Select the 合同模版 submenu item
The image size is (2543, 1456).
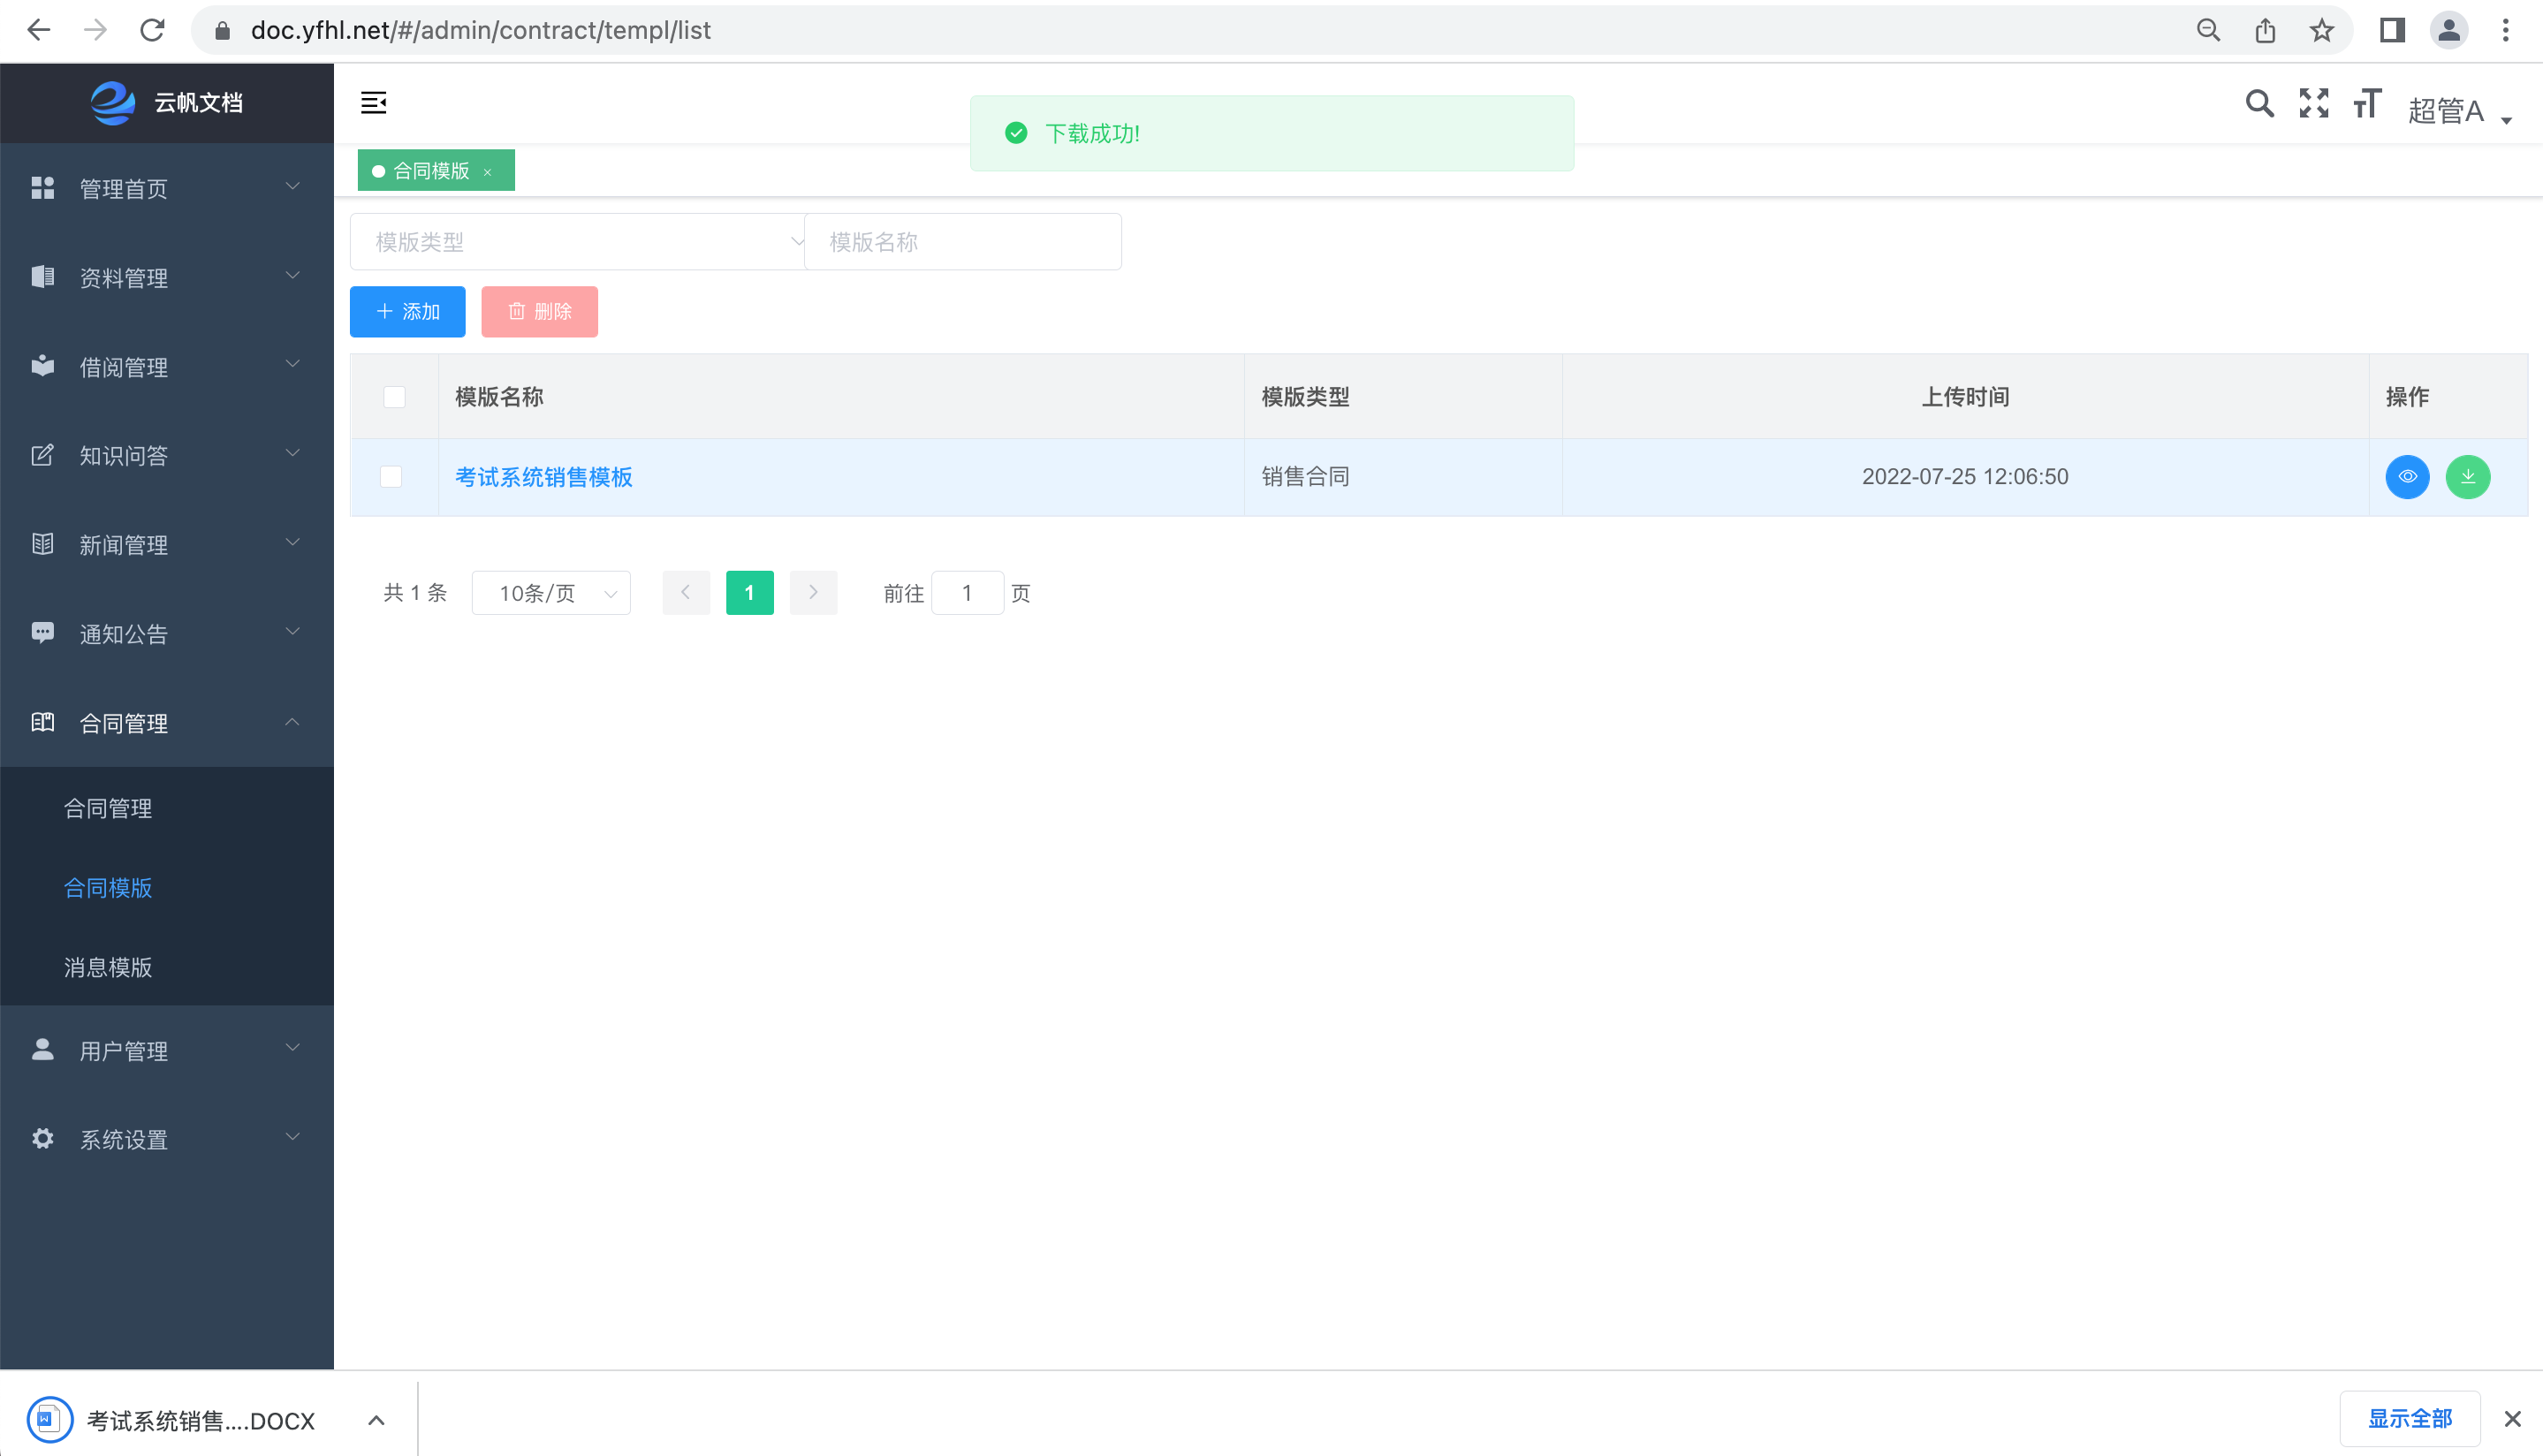point(167,887)
